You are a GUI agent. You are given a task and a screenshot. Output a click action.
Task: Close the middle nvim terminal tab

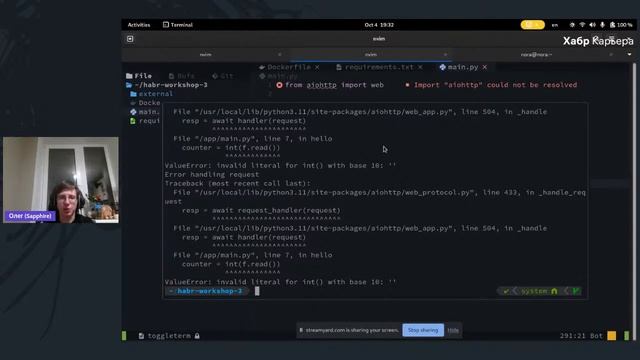click(x=445, y=54)
